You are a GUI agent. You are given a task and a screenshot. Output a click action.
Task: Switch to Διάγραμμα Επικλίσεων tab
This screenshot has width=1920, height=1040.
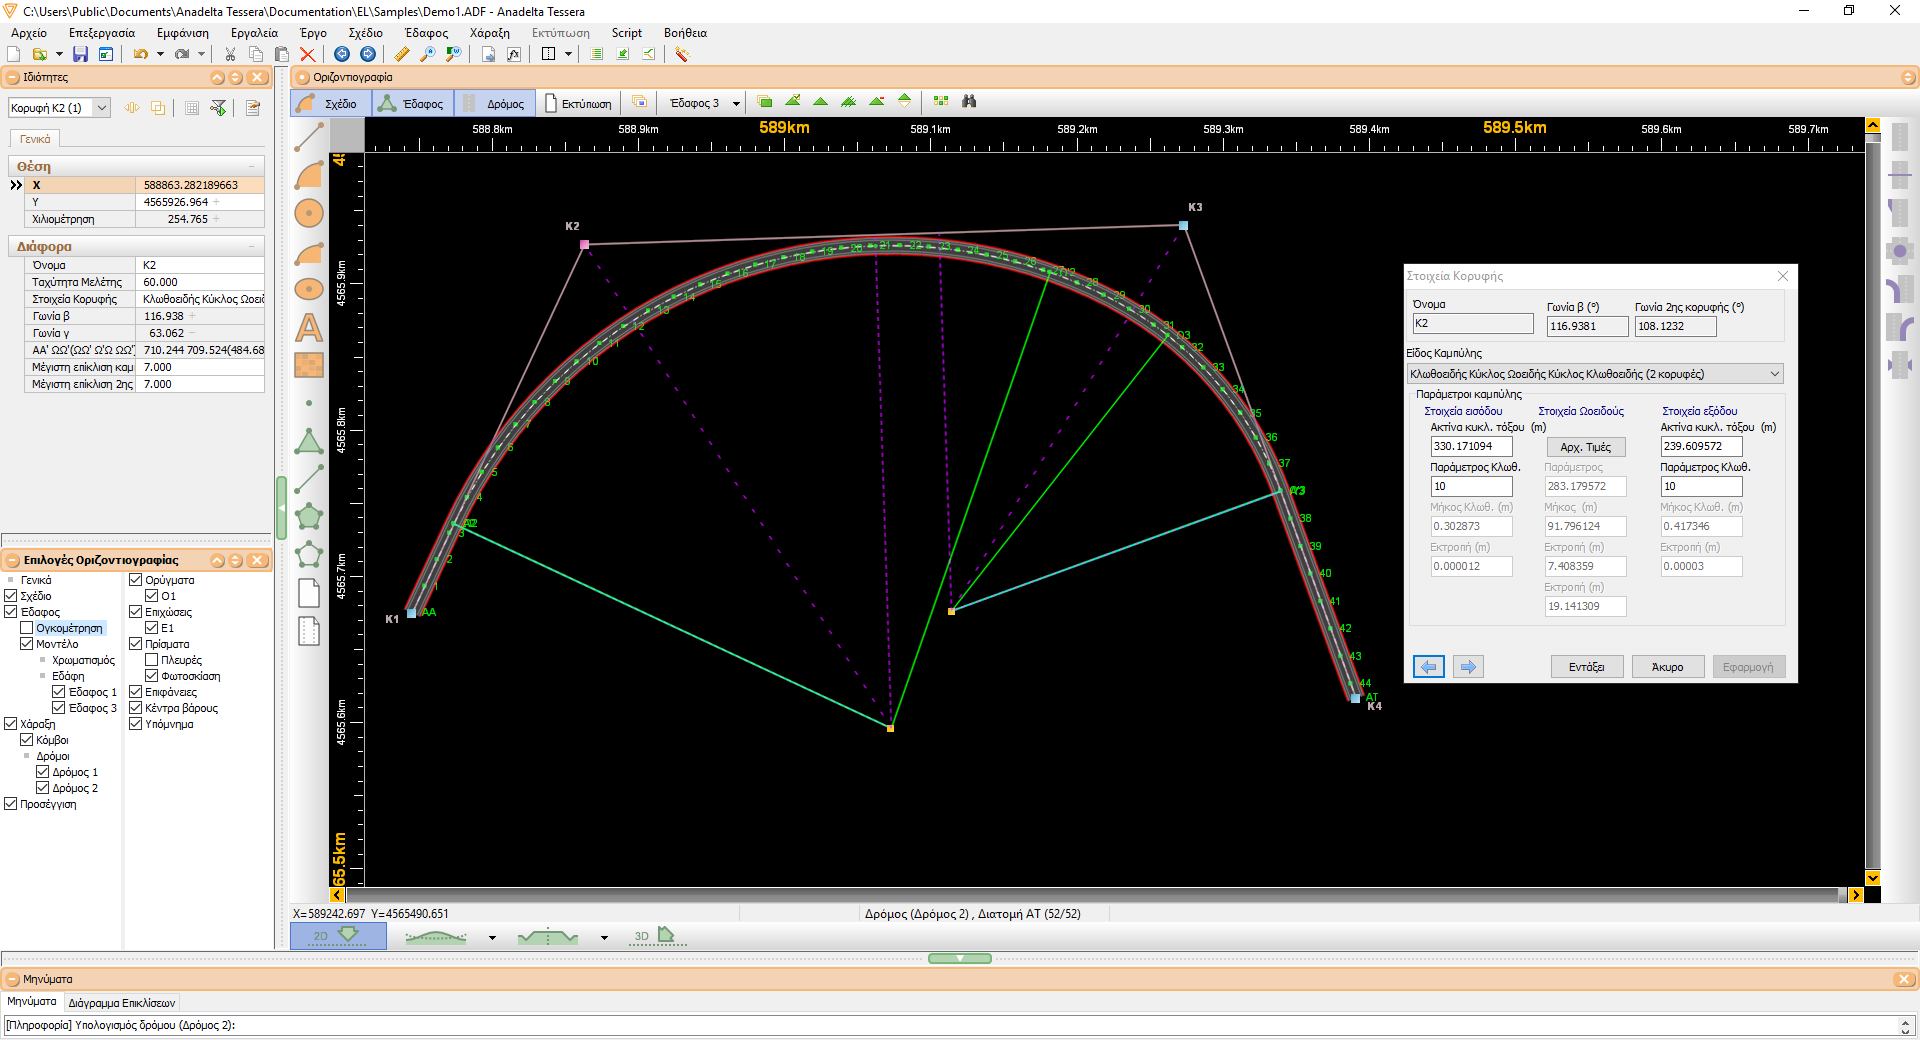pos(122,1002)
